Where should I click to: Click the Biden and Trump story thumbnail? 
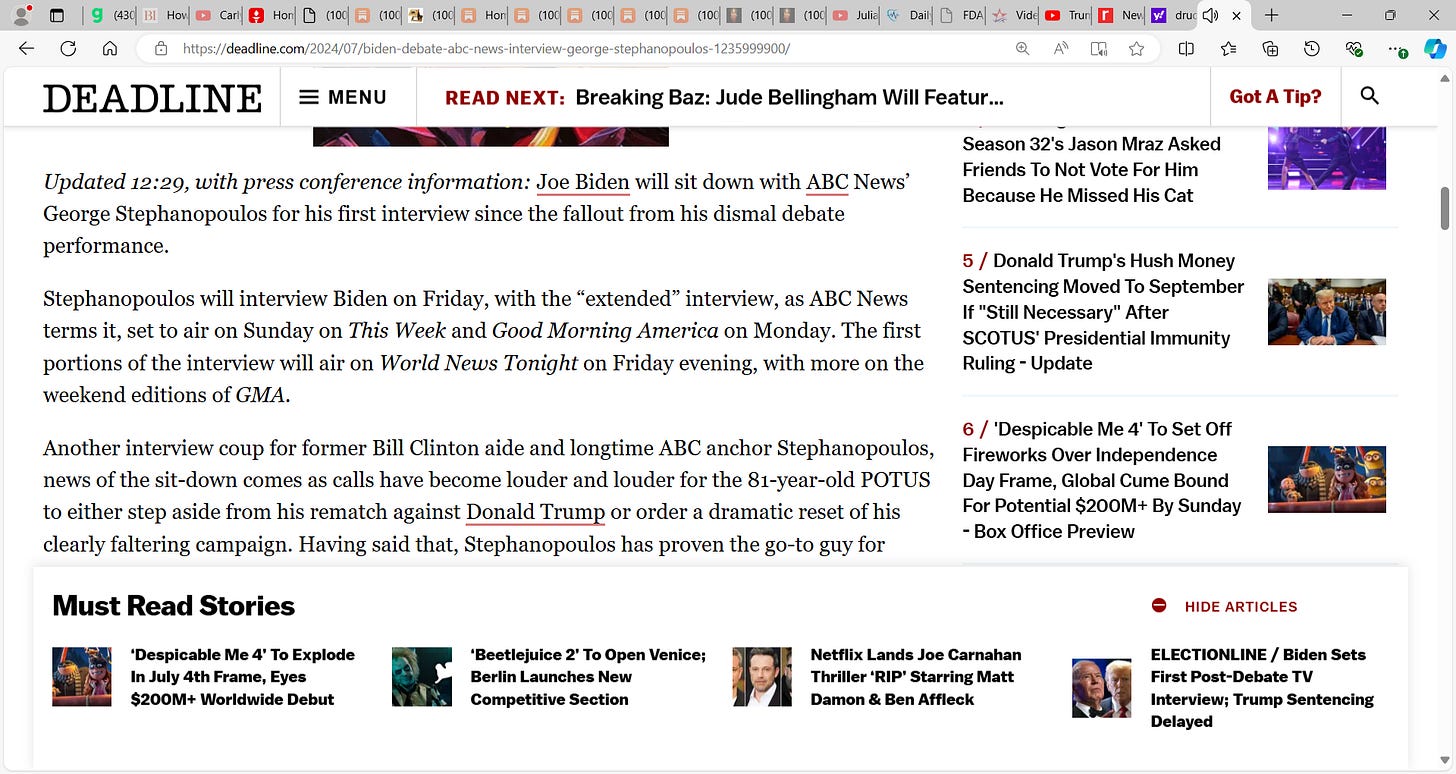click(x=1102, y=688)
